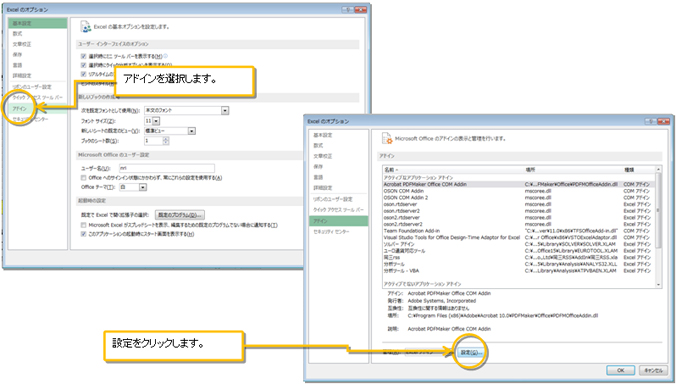Select 詳細設定 in the back window sidebar
Image resolution: width=676 pixels, height=384 pixels.
38,76
